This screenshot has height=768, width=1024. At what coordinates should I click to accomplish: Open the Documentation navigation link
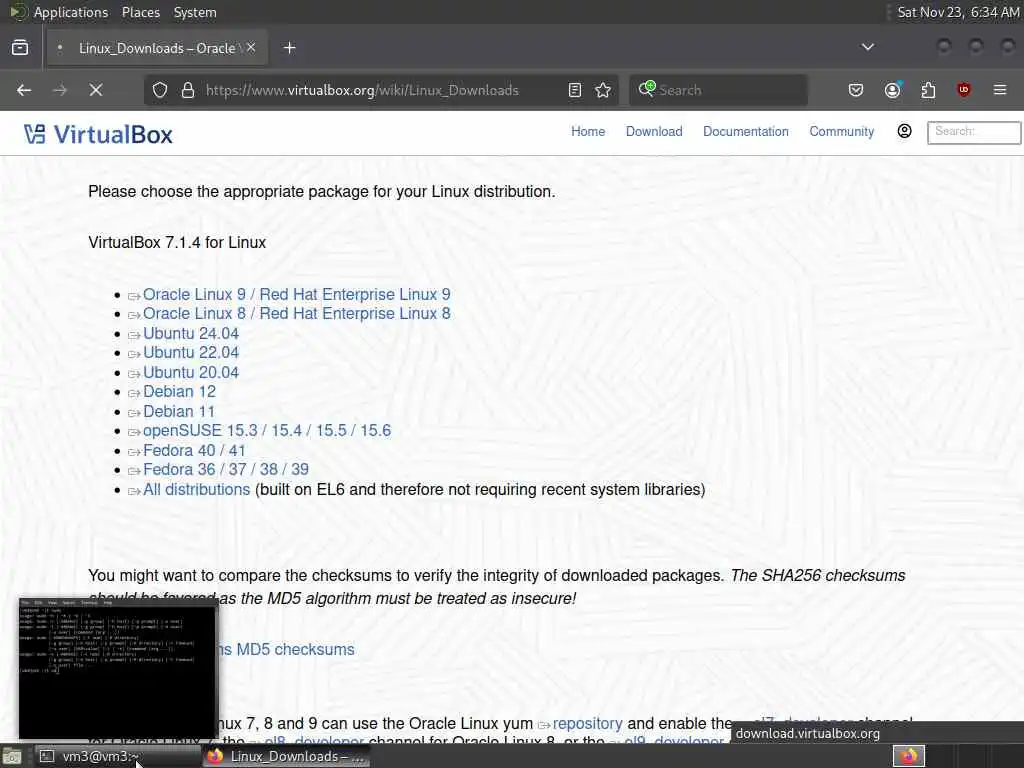coord(746,132)
